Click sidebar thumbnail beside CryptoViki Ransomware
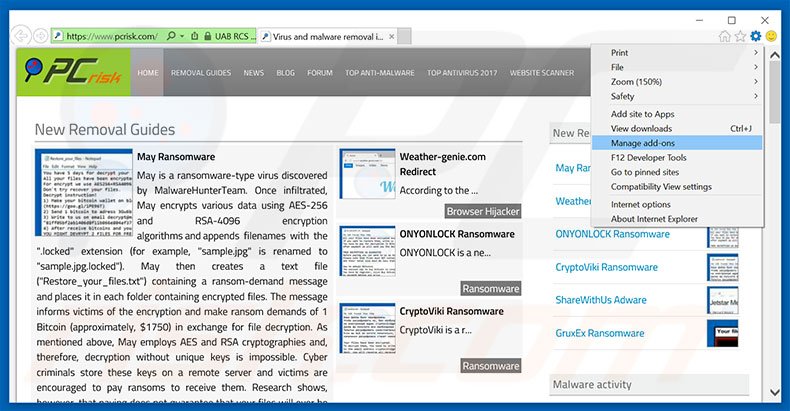Image resolution: width=790 pixels, height=411 pixels. (723, 267)
